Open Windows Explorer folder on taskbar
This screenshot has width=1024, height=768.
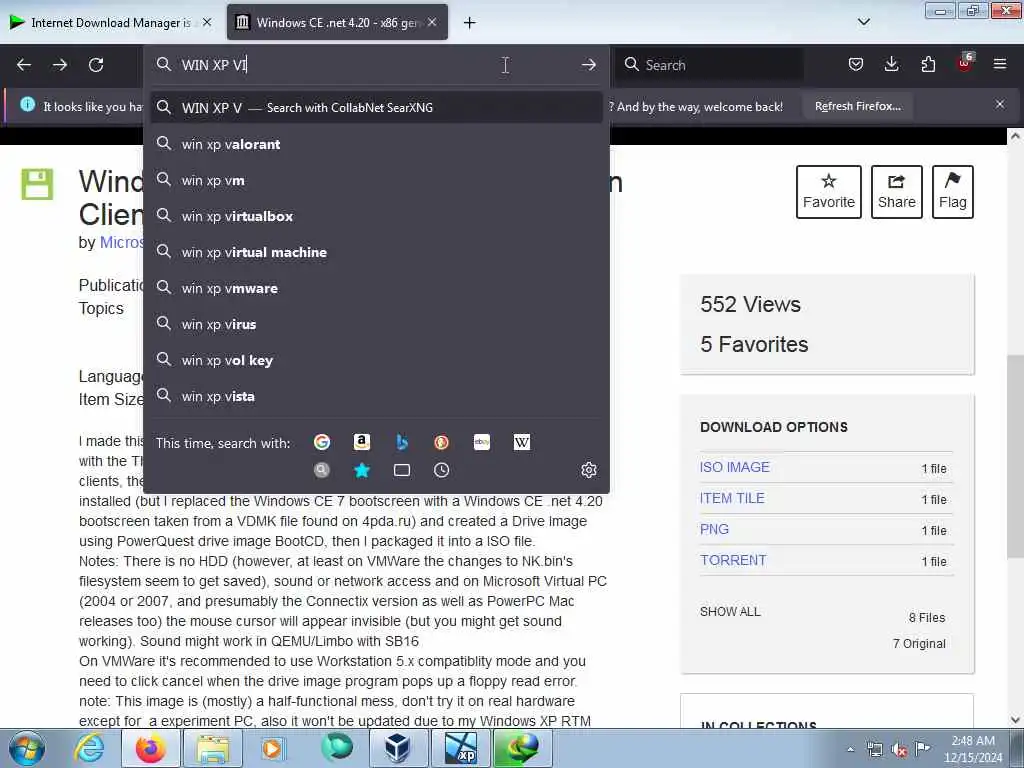pos(213,748)
